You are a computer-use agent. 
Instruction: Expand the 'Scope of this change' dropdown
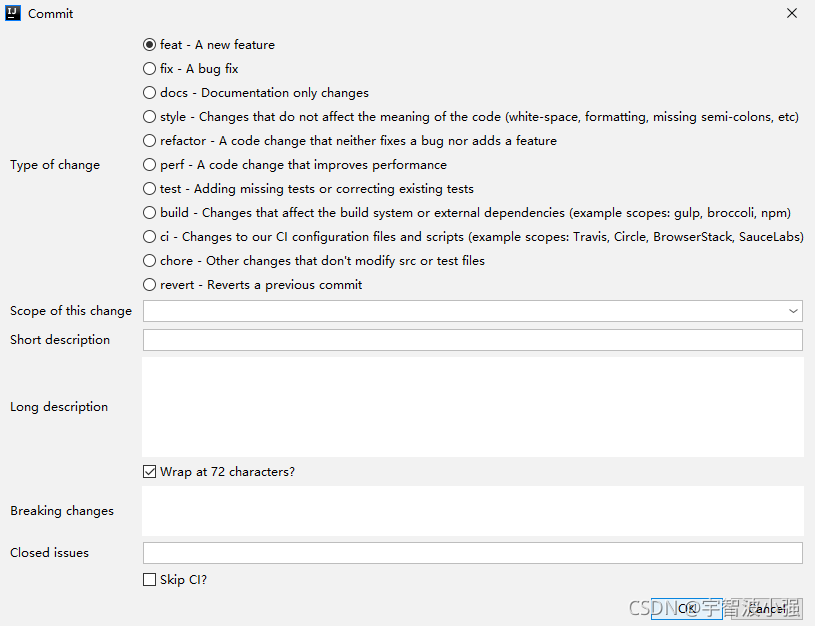click(793, 311)
